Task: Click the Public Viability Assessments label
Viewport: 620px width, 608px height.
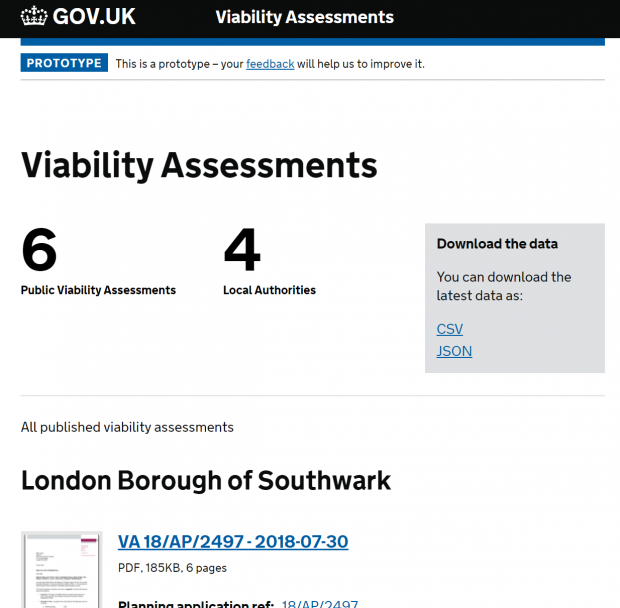Action: click(98, 290)
